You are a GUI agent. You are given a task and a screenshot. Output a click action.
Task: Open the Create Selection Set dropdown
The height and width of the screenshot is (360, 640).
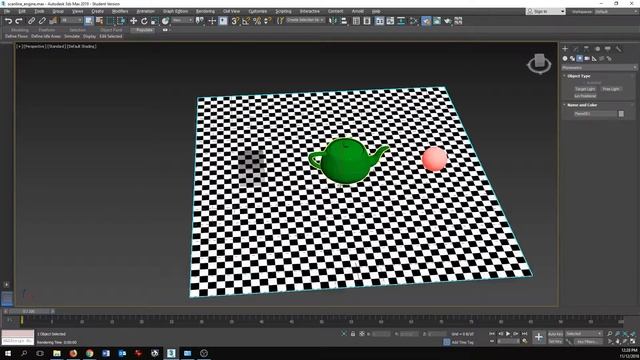(x=305, y=20)
